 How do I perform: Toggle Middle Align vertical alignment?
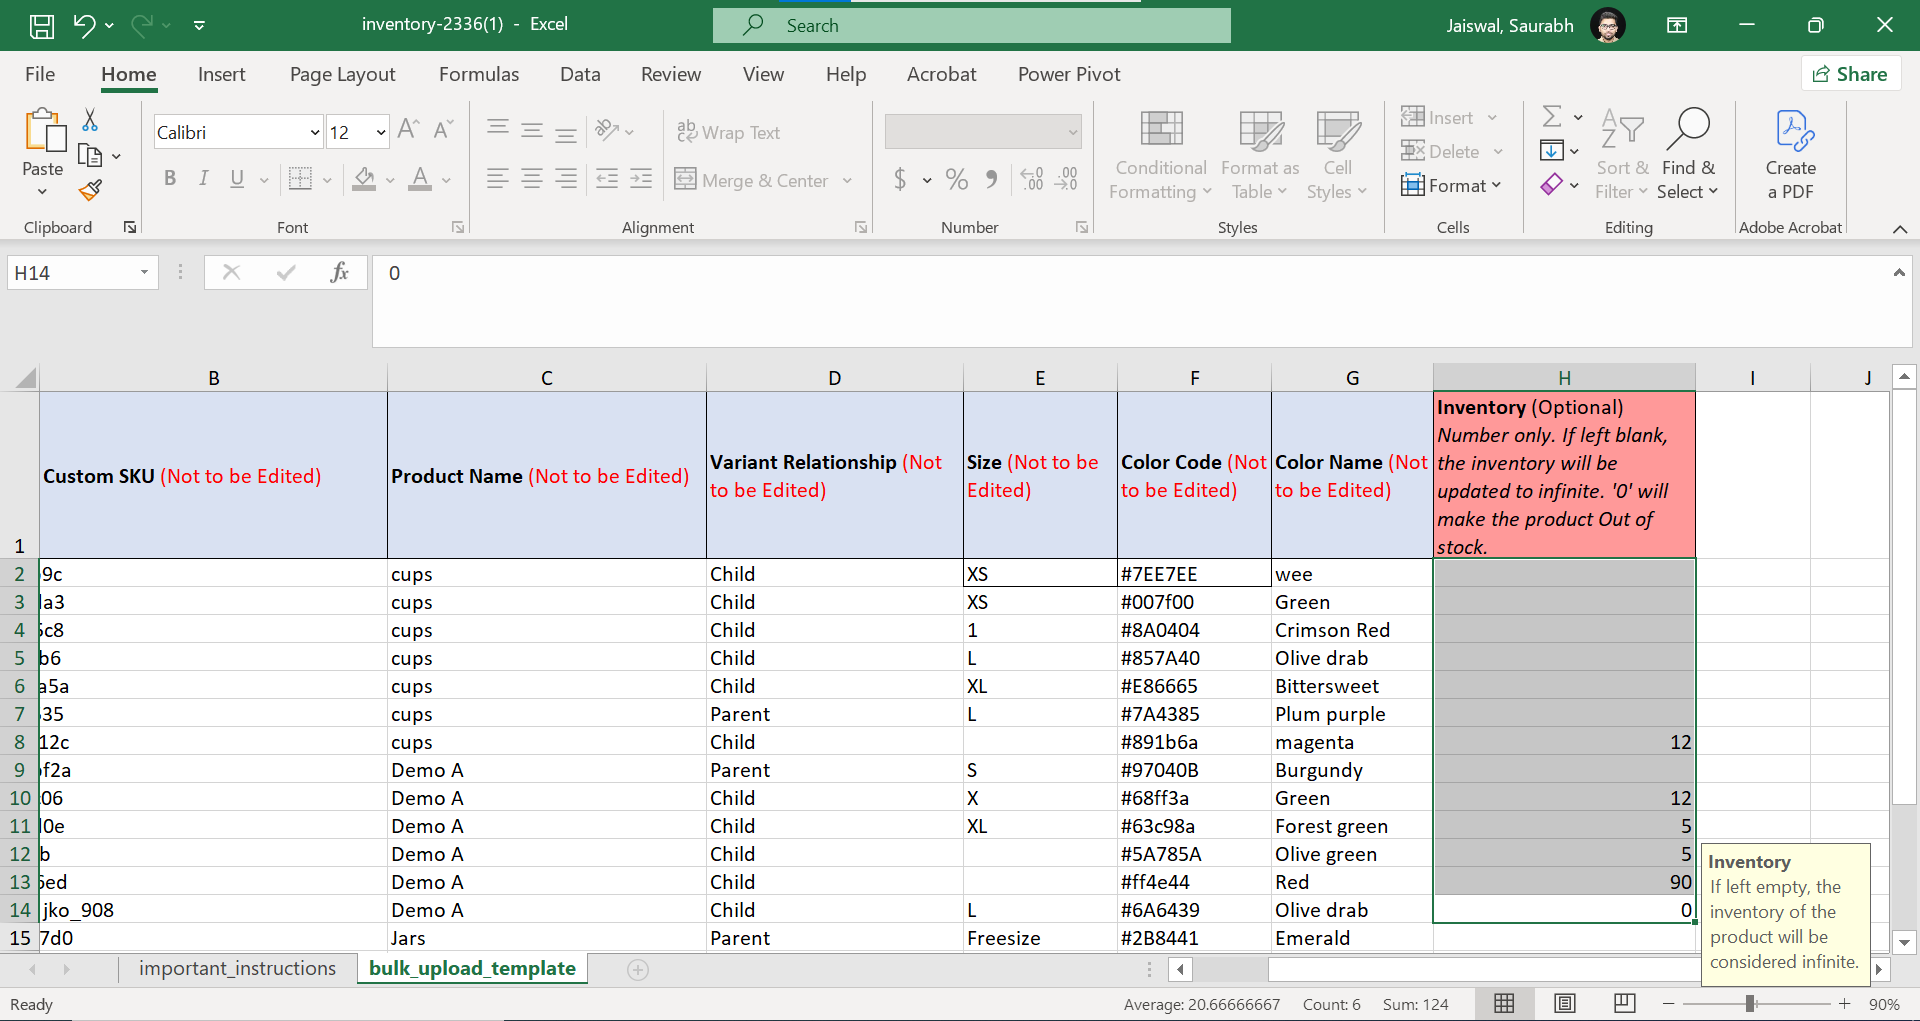(x=532, y=130)
